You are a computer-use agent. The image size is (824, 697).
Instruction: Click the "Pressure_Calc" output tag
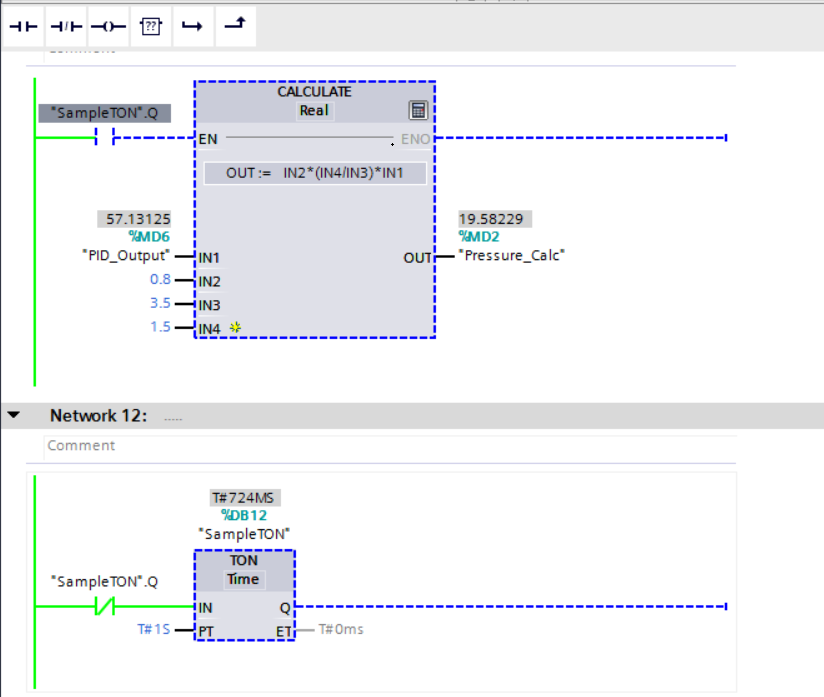point(512,256)
